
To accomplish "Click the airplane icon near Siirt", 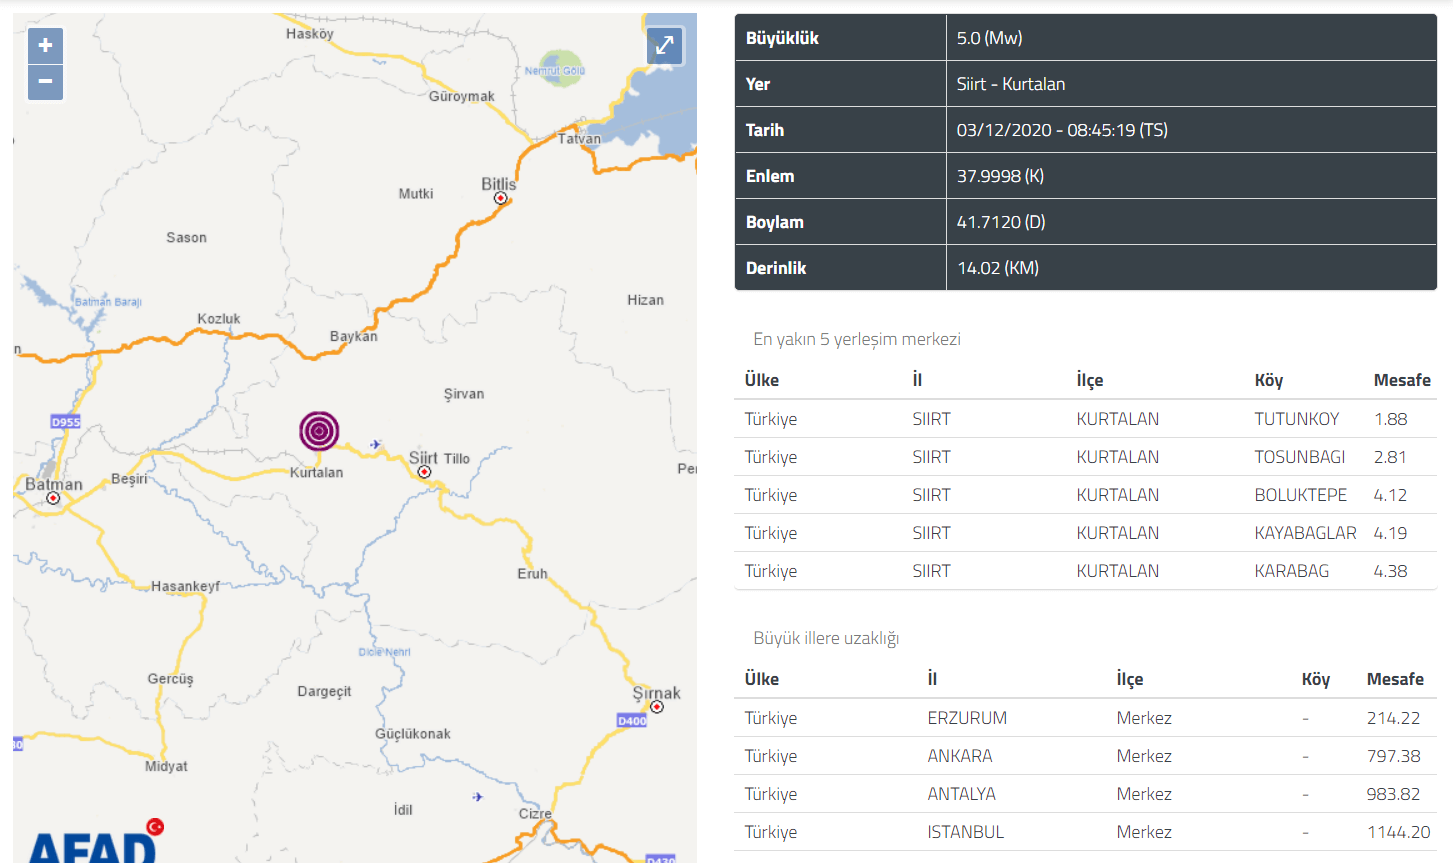I will (x=375, y=444).
